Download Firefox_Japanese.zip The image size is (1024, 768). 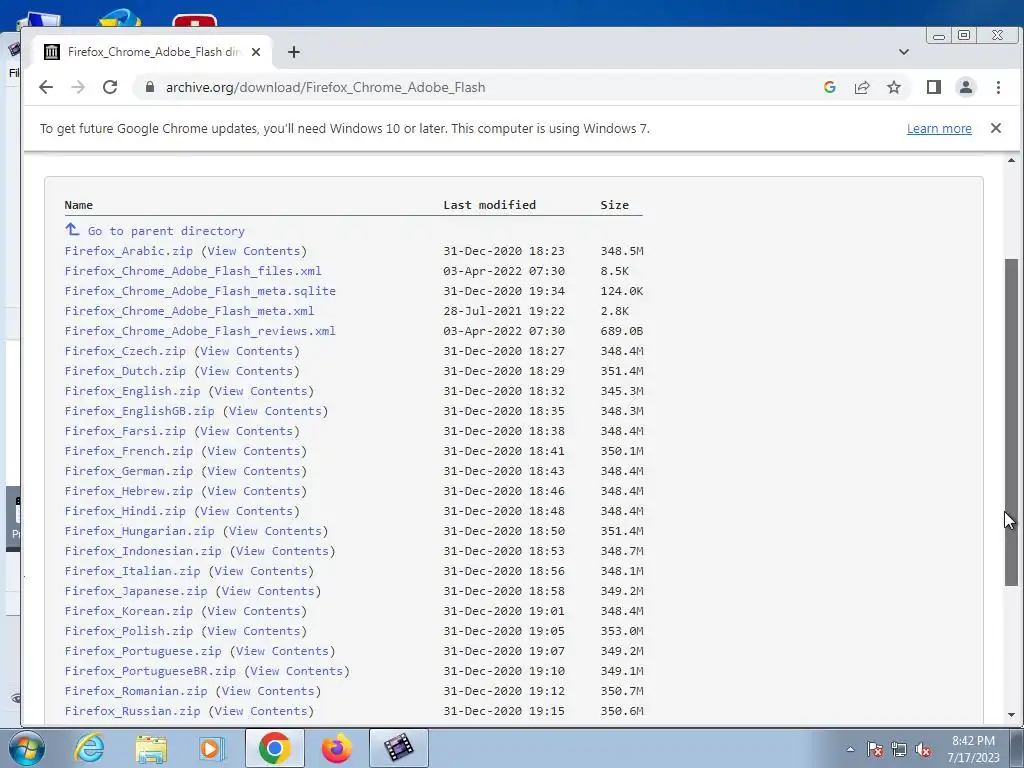(x=136, y=591)
